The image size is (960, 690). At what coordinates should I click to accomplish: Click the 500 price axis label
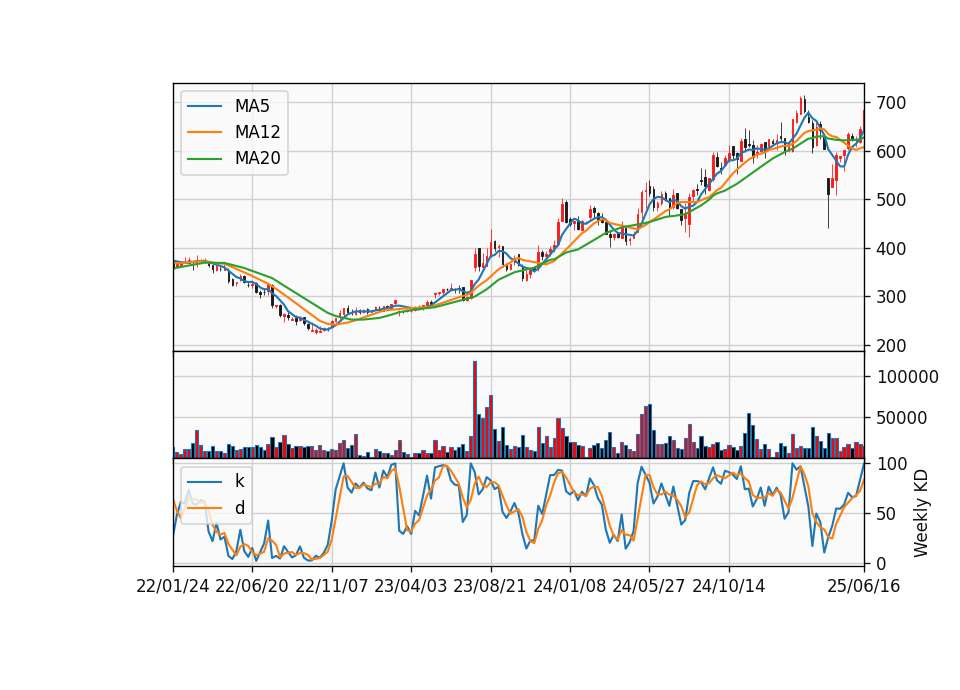[891, 200]
